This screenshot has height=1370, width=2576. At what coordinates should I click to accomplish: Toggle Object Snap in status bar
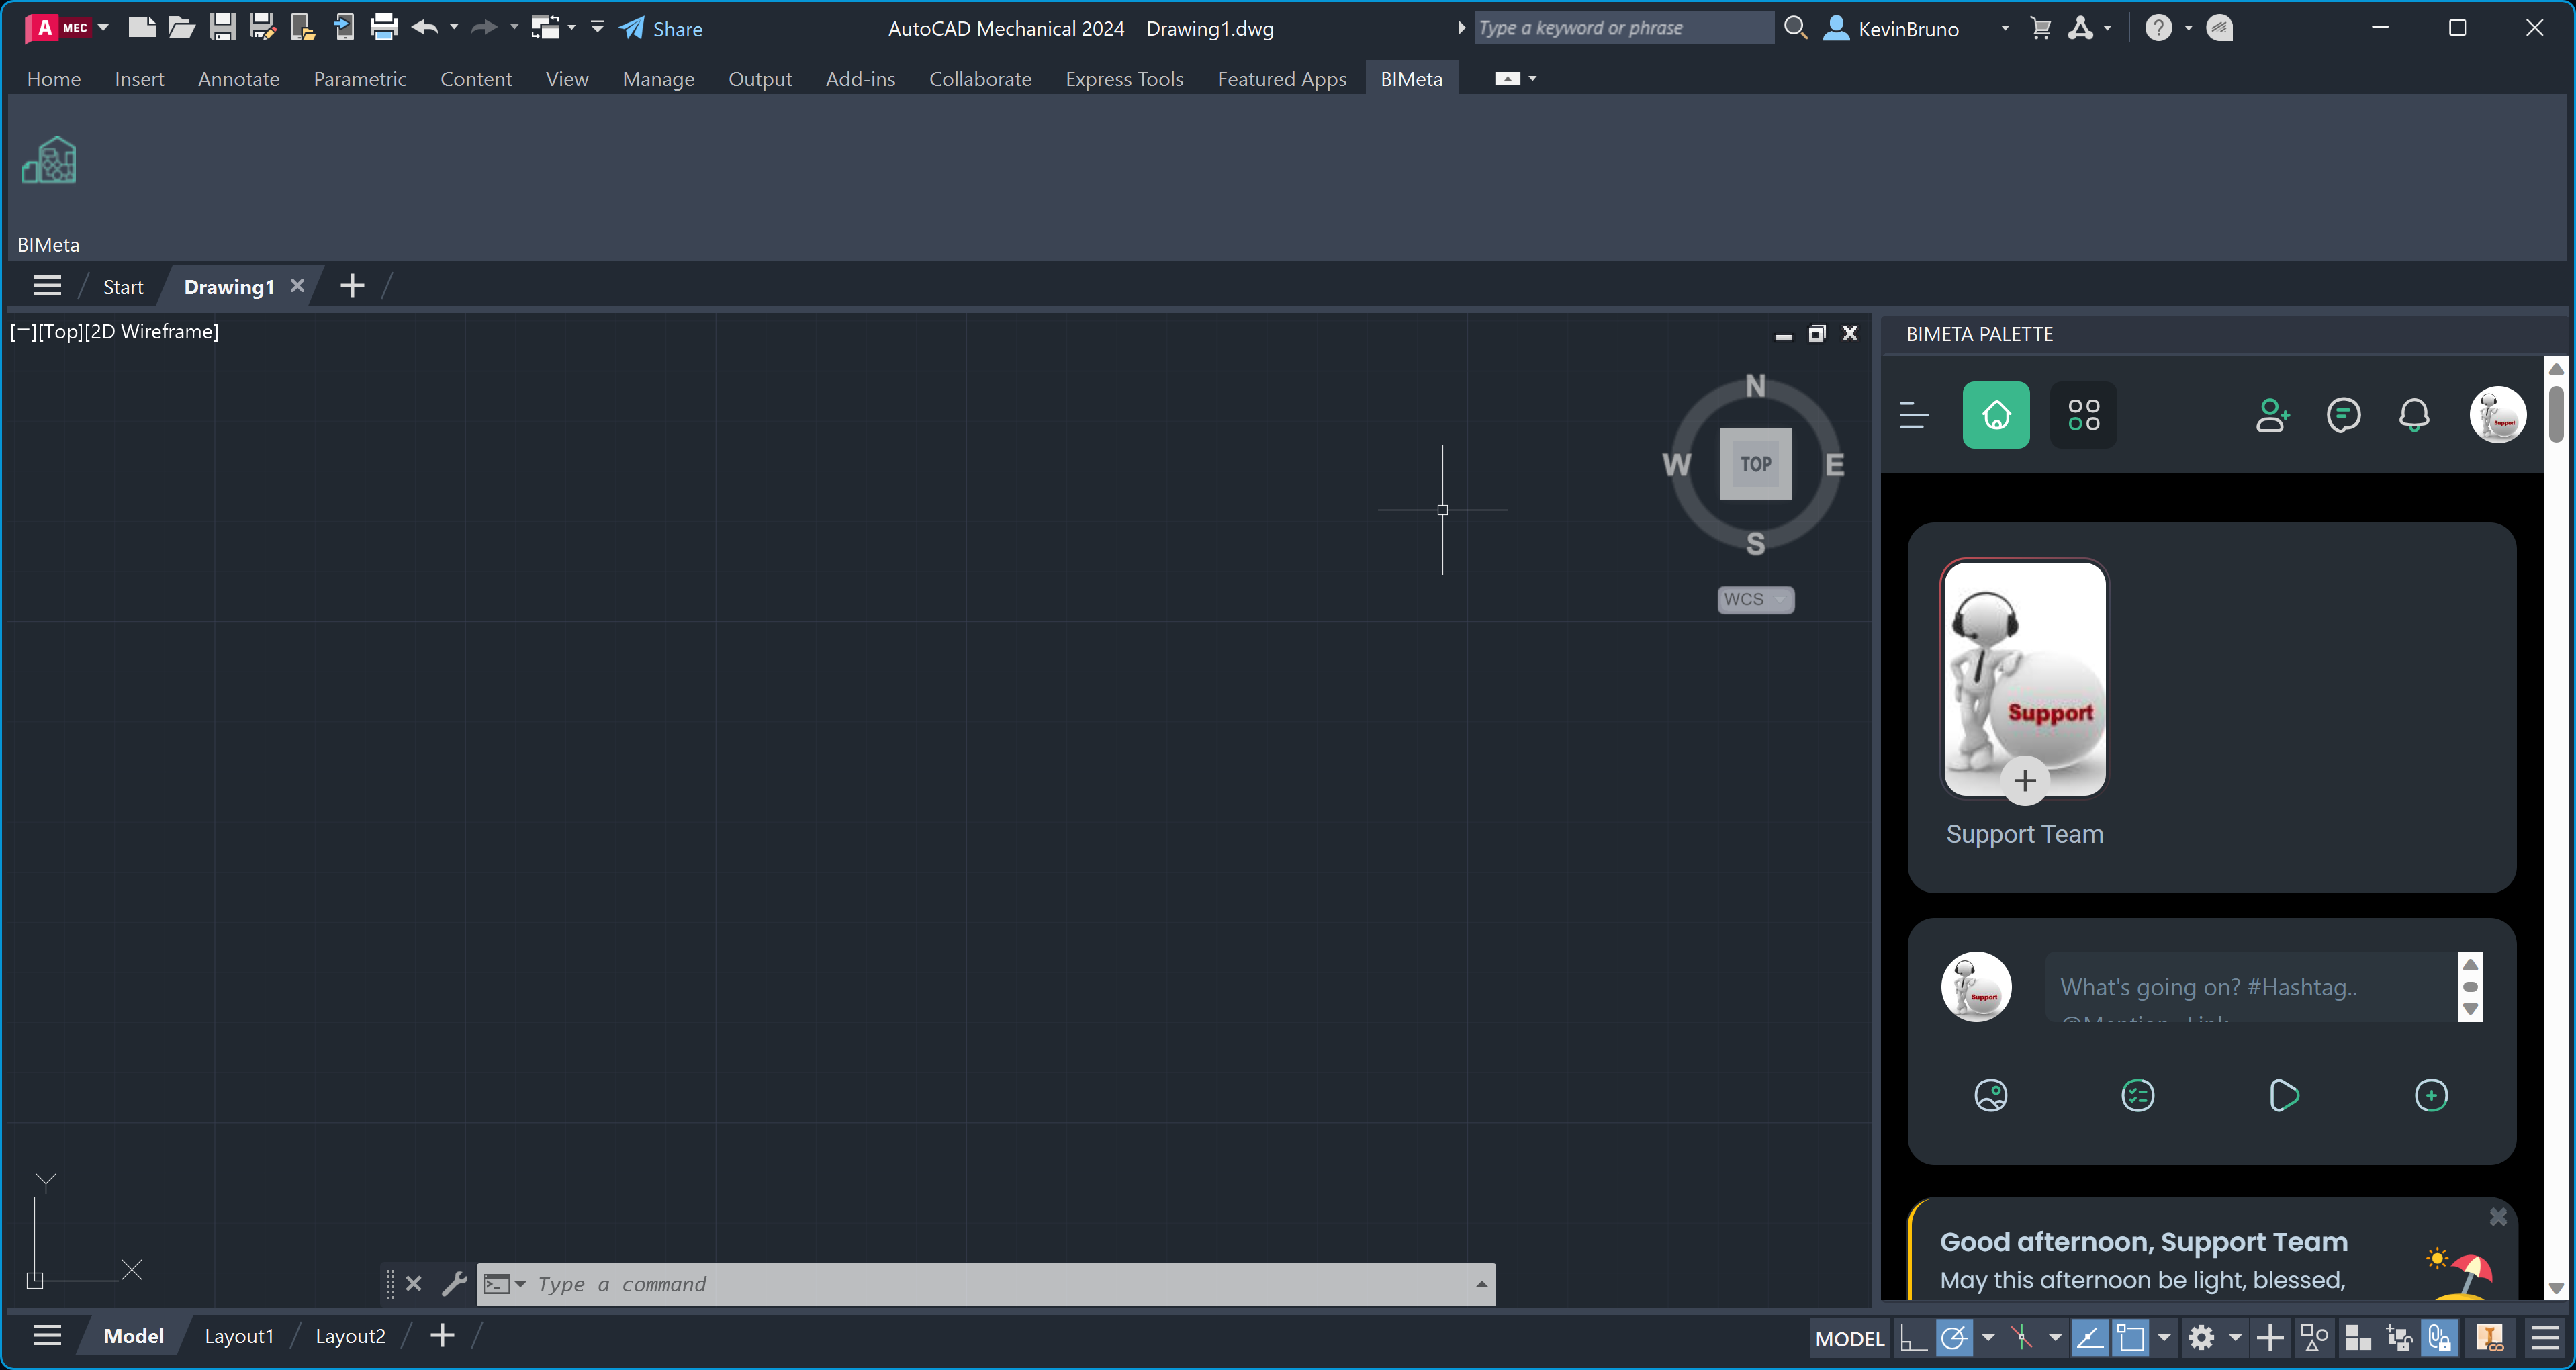pos(2131,1337)
